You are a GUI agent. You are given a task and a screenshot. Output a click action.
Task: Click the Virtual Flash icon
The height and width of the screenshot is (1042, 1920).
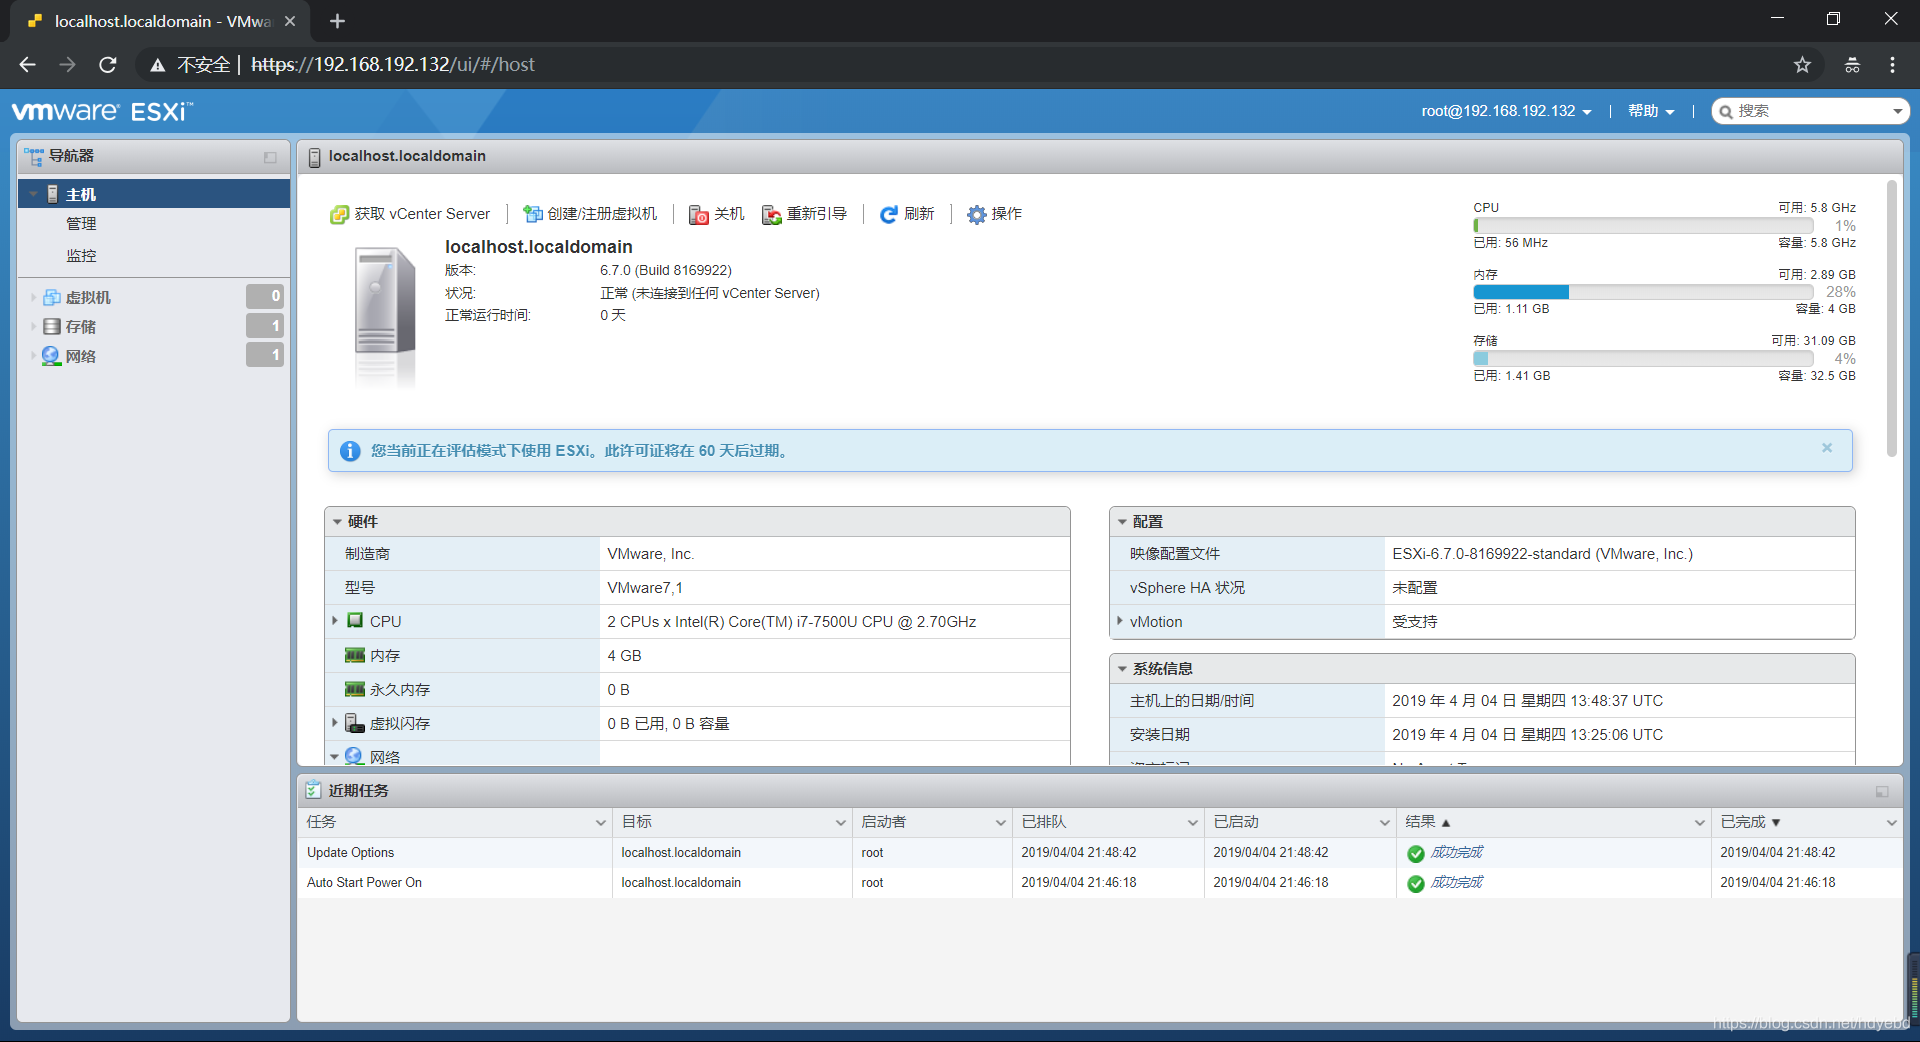pos(355,723)
